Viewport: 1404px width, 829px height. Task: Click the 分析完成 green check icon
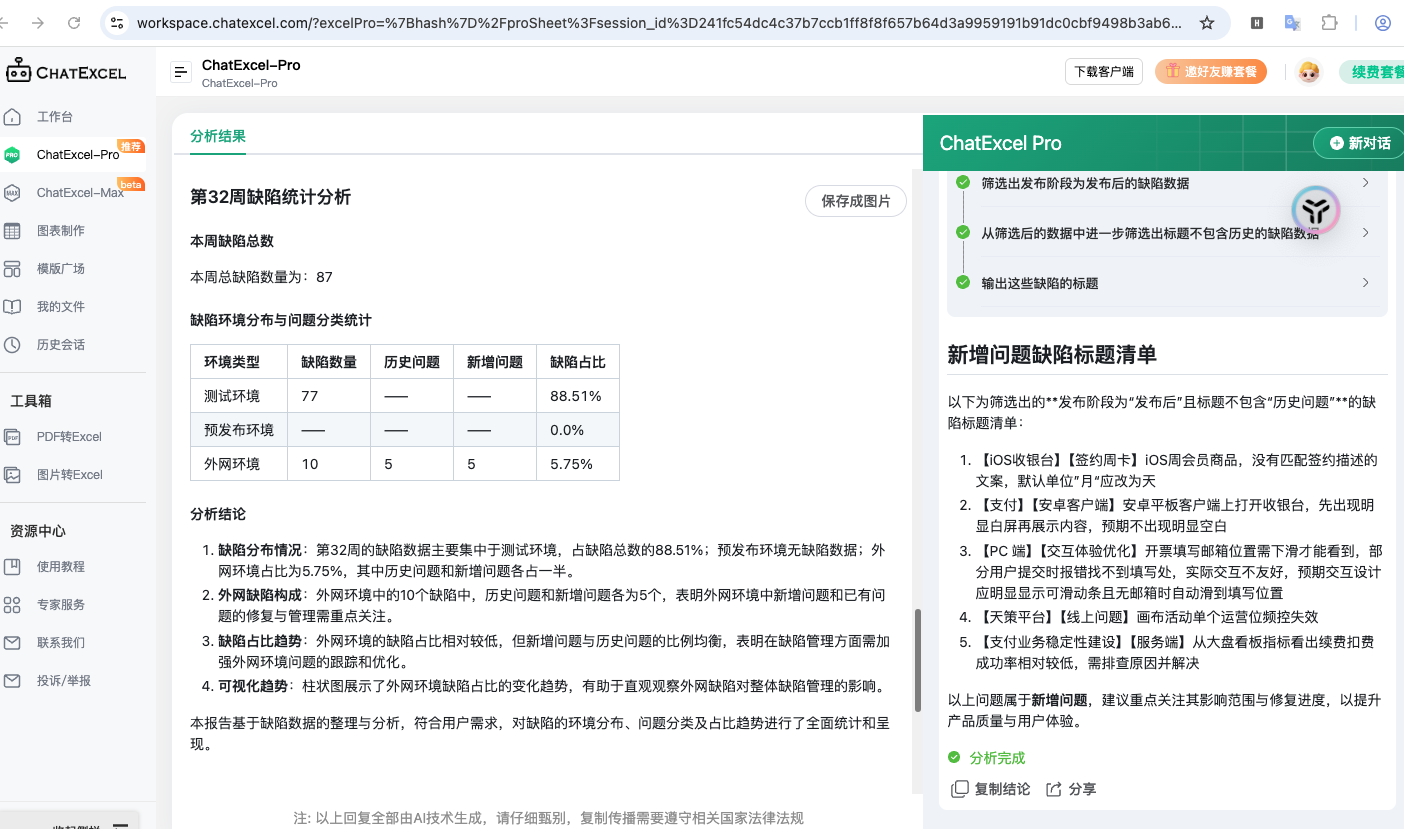coord(954,757)
